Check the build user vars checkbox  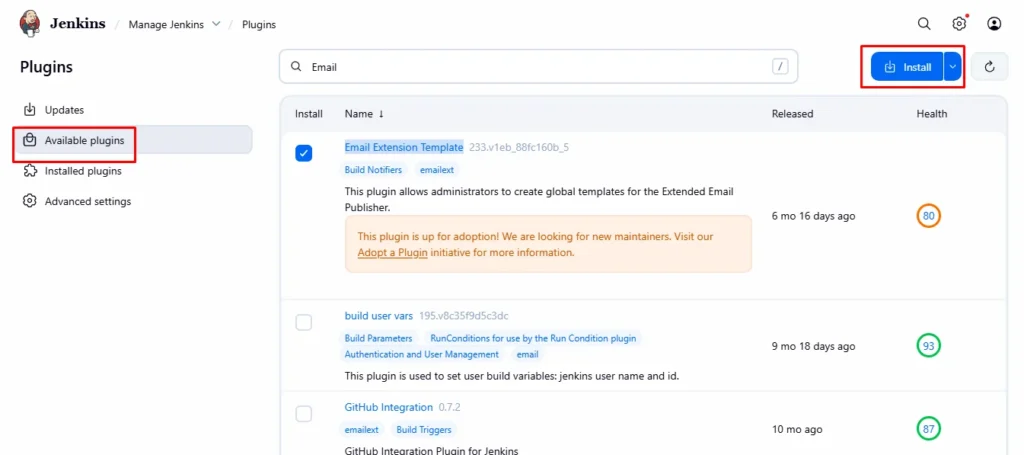(x=304, y=322)
